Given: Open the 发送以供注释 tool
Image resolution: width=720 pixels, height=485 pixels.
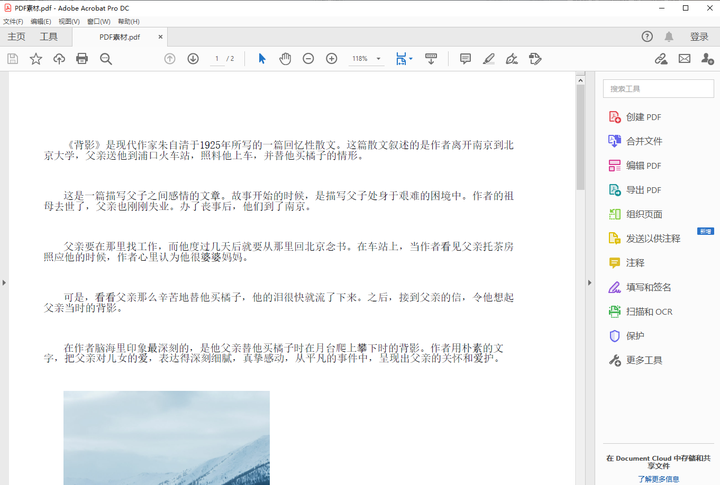Looking at the screenshot, I should point(644,238).
